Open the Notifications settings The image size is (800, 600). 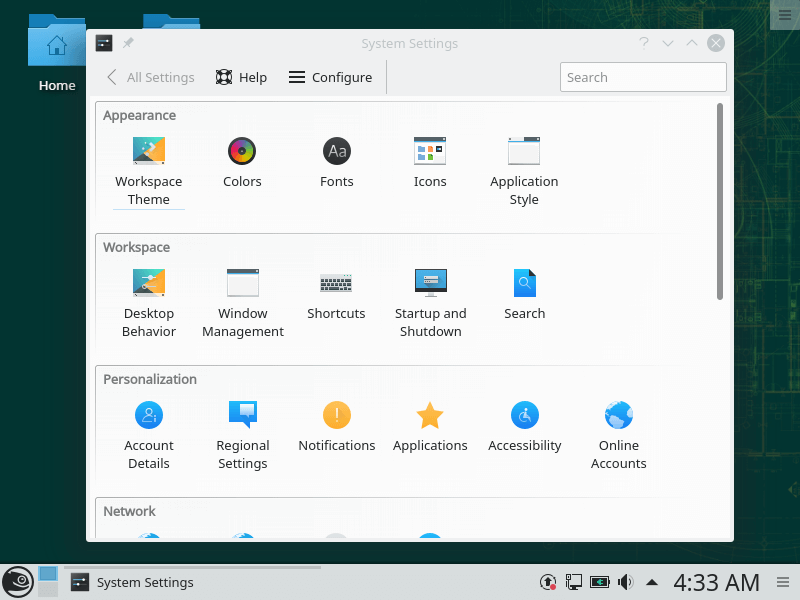click(x=336, y=416)
